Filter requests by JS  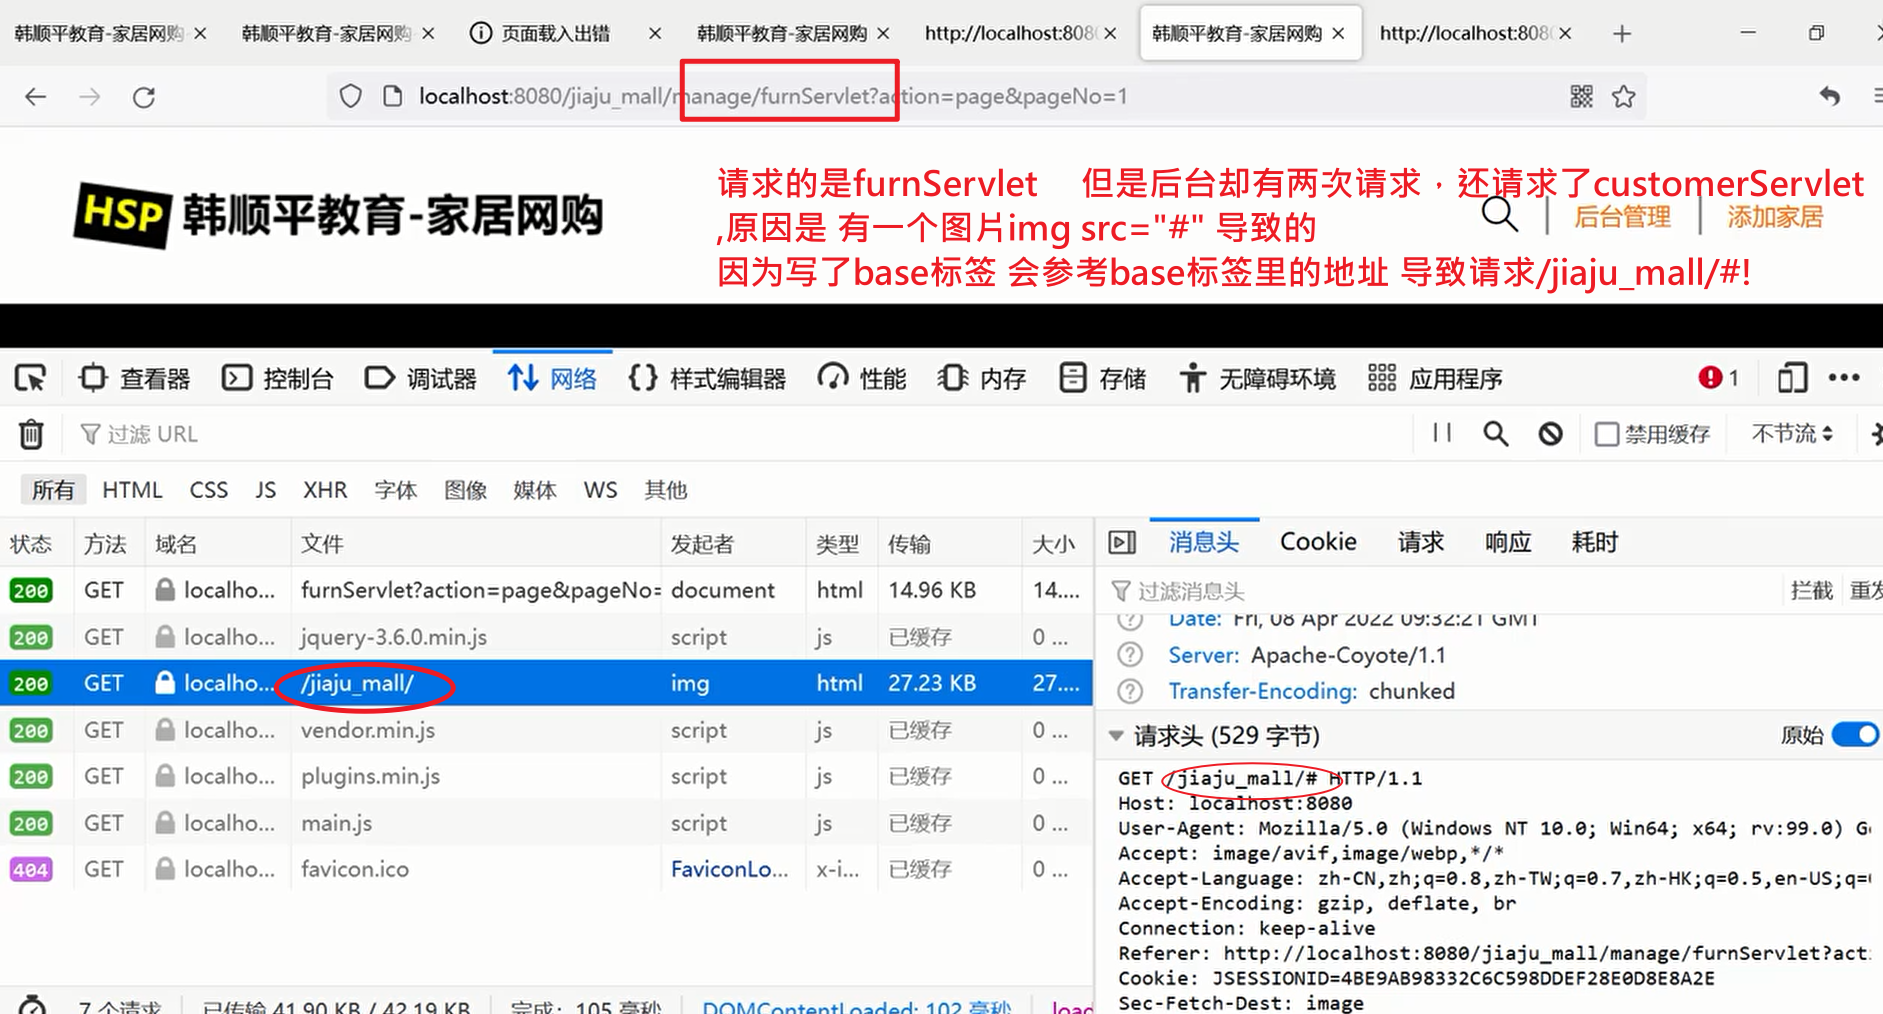click(265, 490)
